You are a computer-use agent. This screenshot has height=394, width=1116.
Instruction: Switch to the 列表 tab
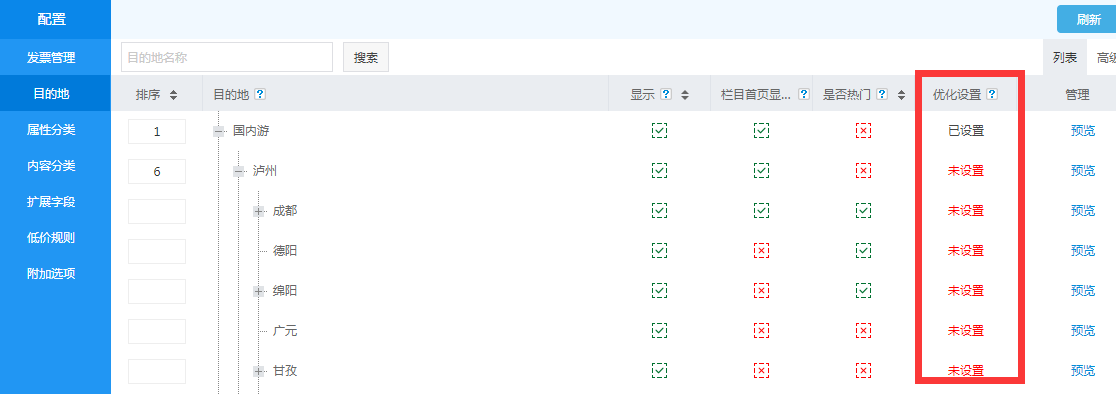tap(1065, 58)
